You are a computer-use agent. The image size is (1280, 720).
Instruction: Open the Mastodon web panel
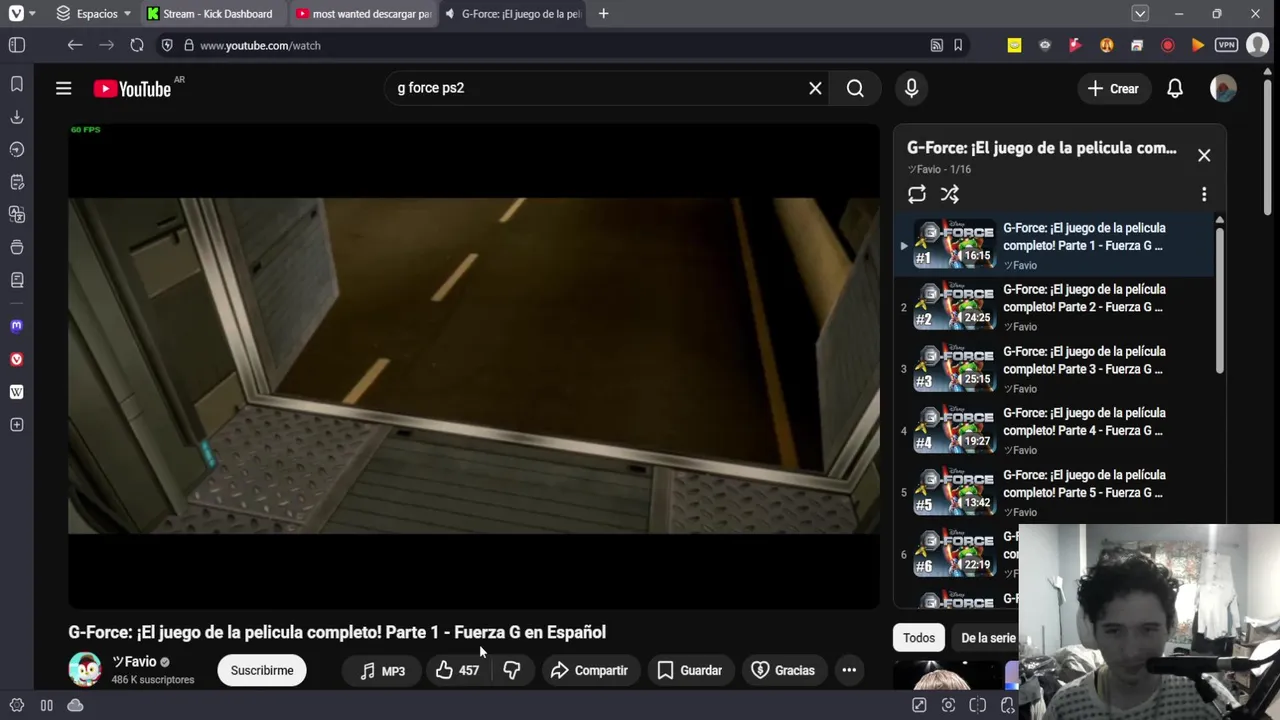coord(17,326)
